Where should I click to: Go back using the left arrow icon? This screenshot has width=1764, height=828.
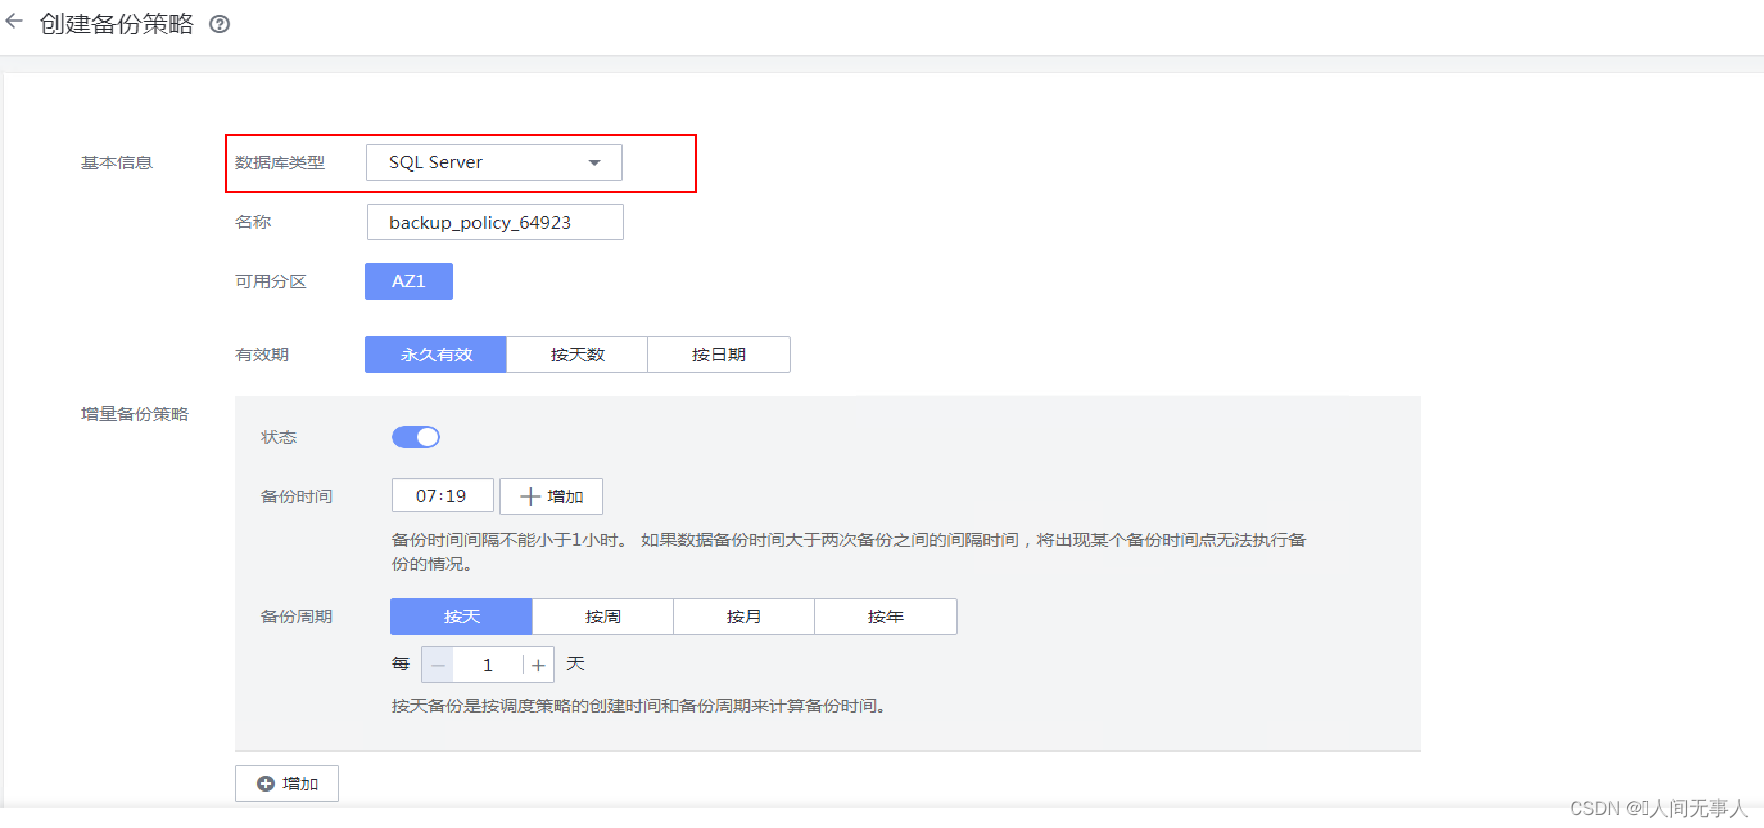(14, 21)
